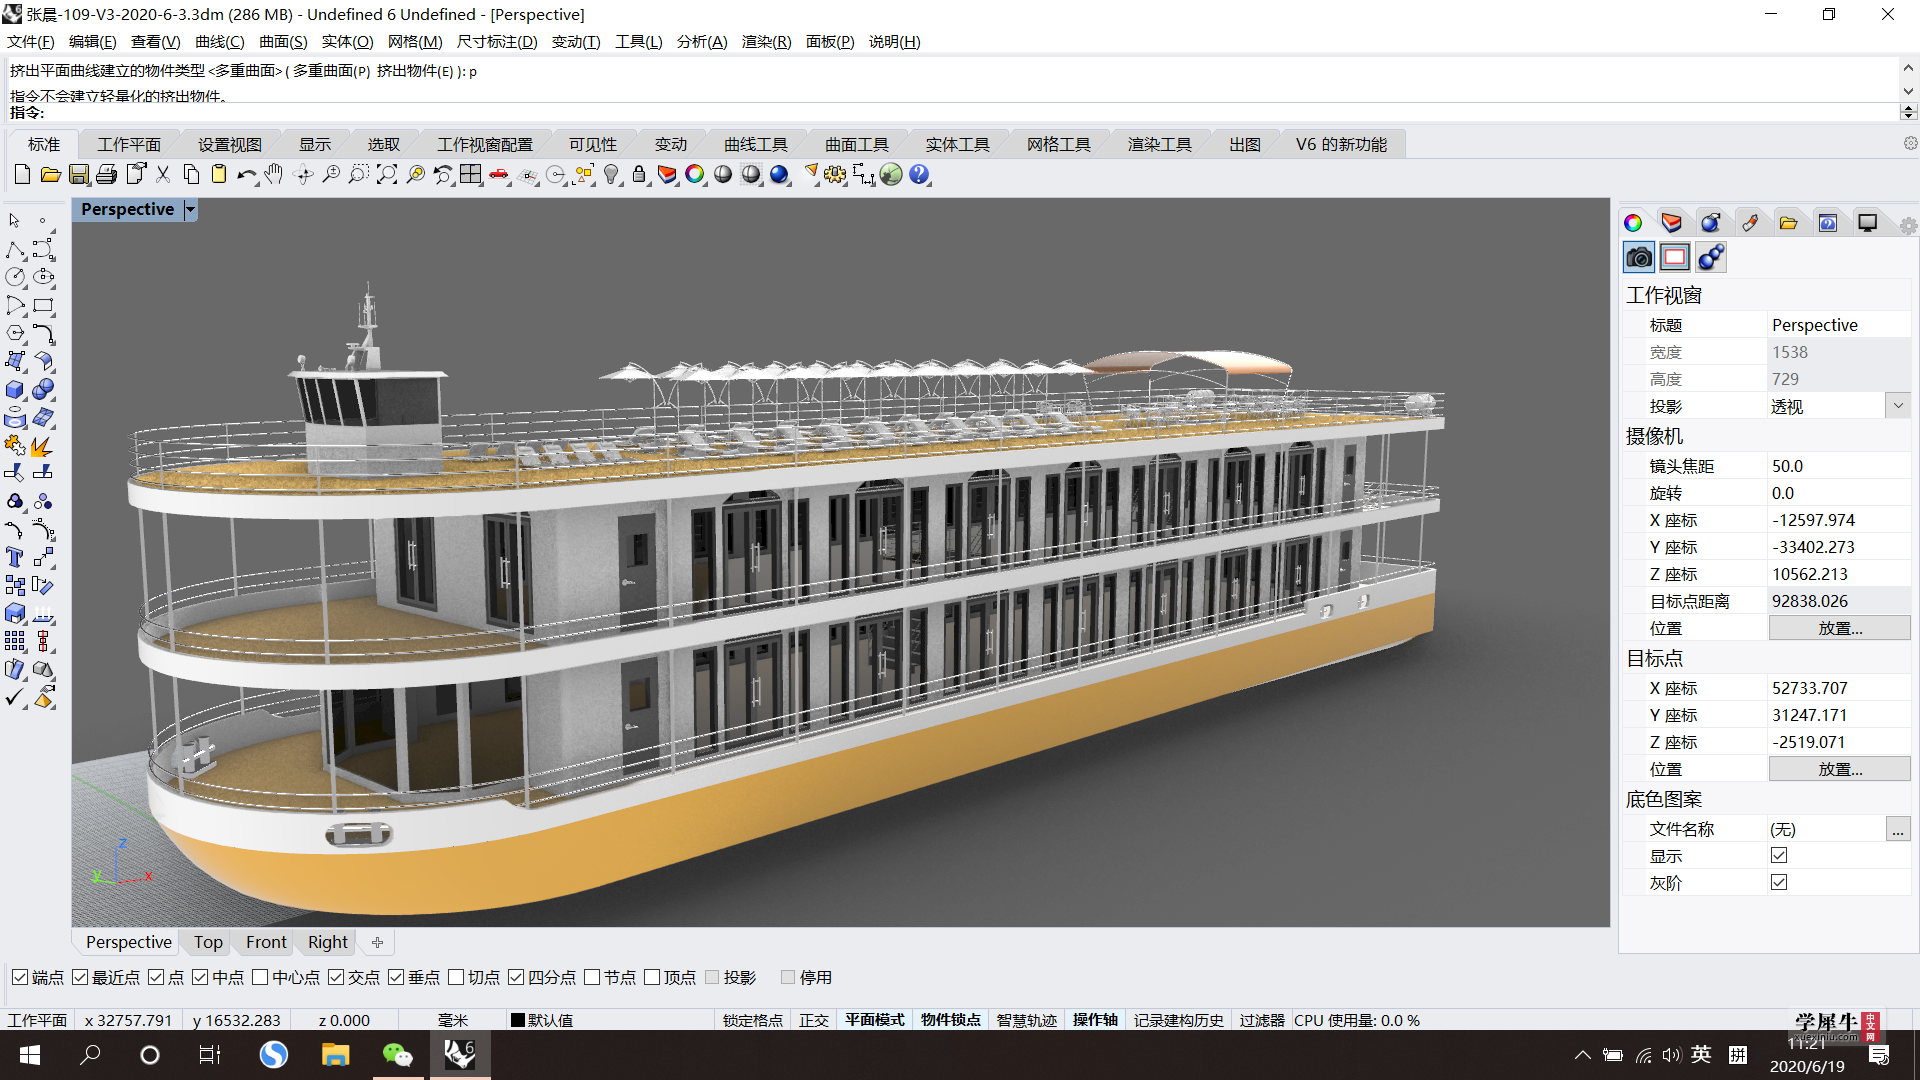
Task: Click the glossy blue Render sphere icon
Action: click(x=779, y=175)
